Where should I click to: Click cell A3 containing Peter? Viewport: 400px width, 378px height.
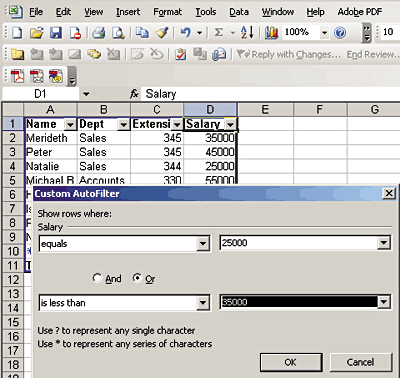coord(51,152)
